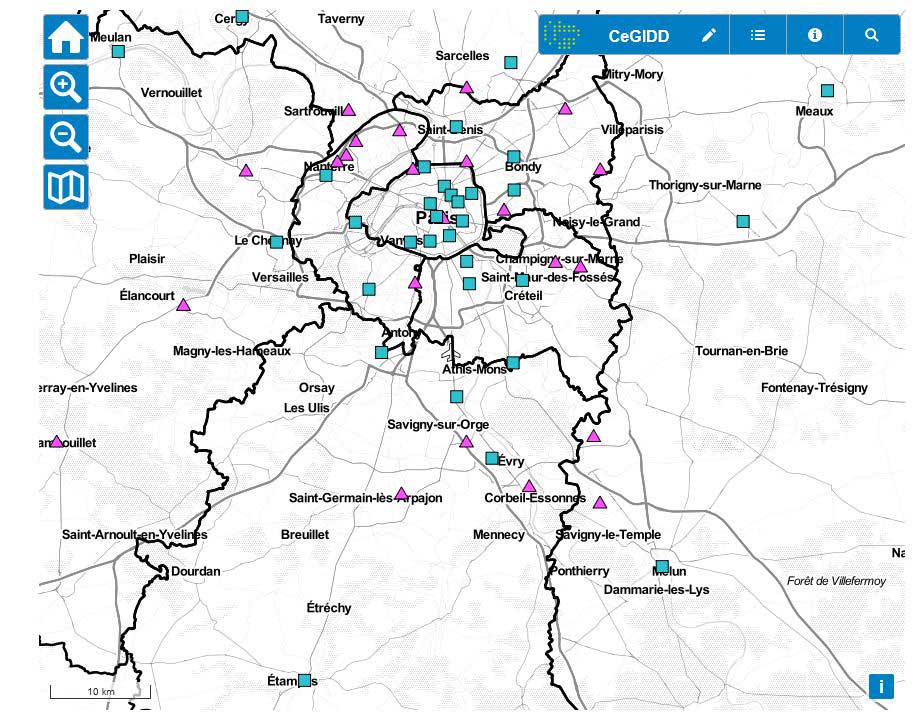Select teal square marker below Thorigny-sur-Marne
This screenshot has width=923, height=714.
(x=743, y=221)
